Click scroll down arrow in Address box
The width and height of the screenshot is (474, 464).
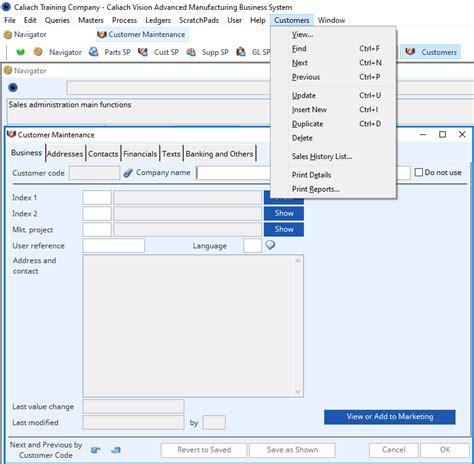click(x=298, y=392)
